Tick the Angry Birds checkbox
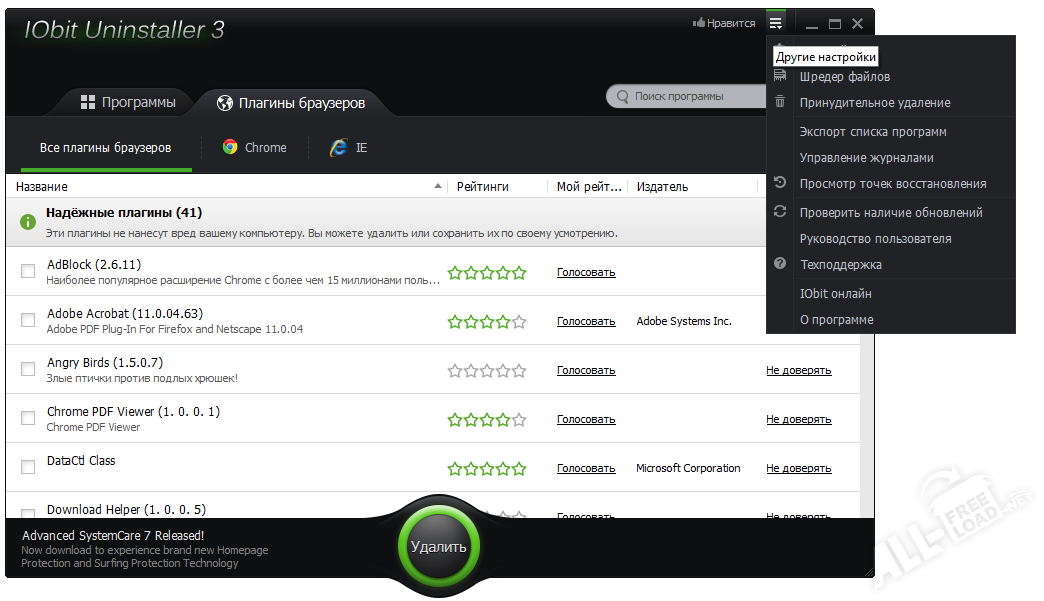This screenshot has height=601, width=1044. point(28,370)
